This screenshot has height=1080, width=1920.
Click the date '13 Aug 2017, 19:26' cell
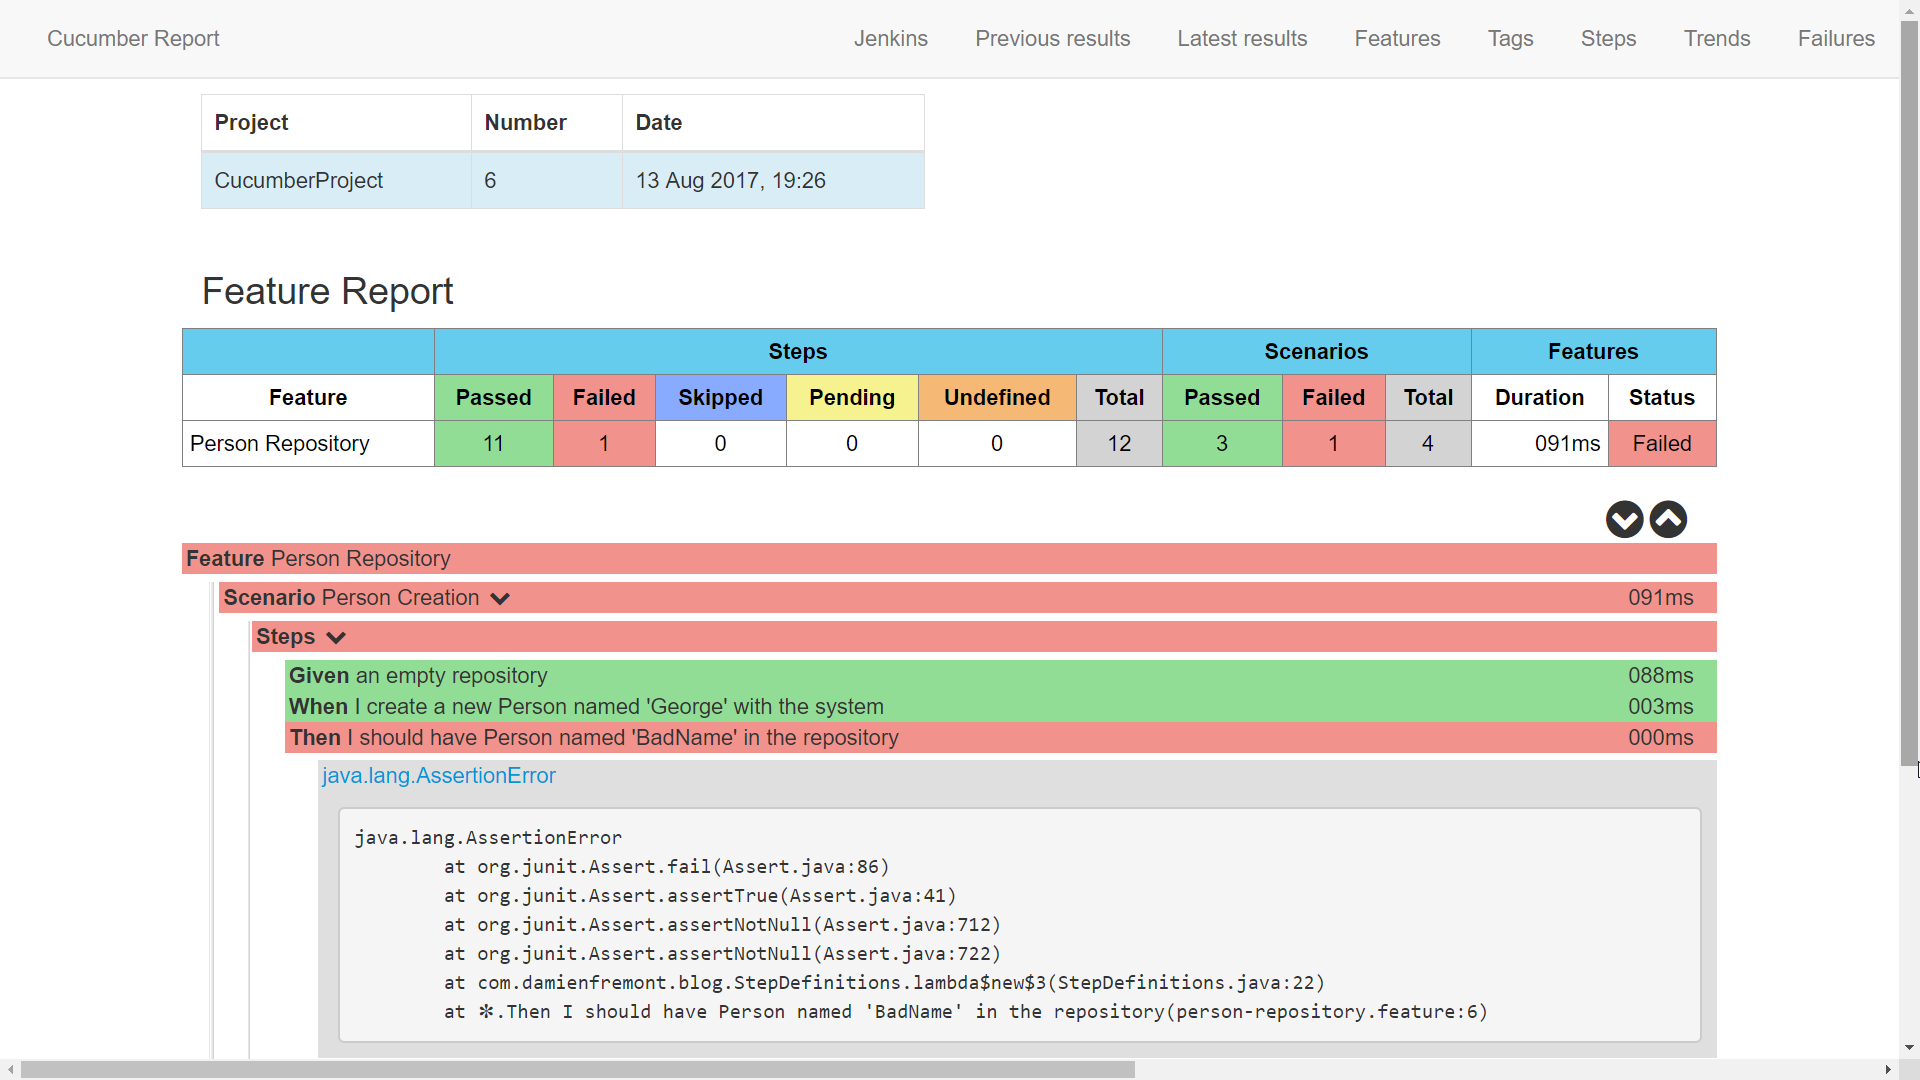pyautogui.click(x=773, y=181)
